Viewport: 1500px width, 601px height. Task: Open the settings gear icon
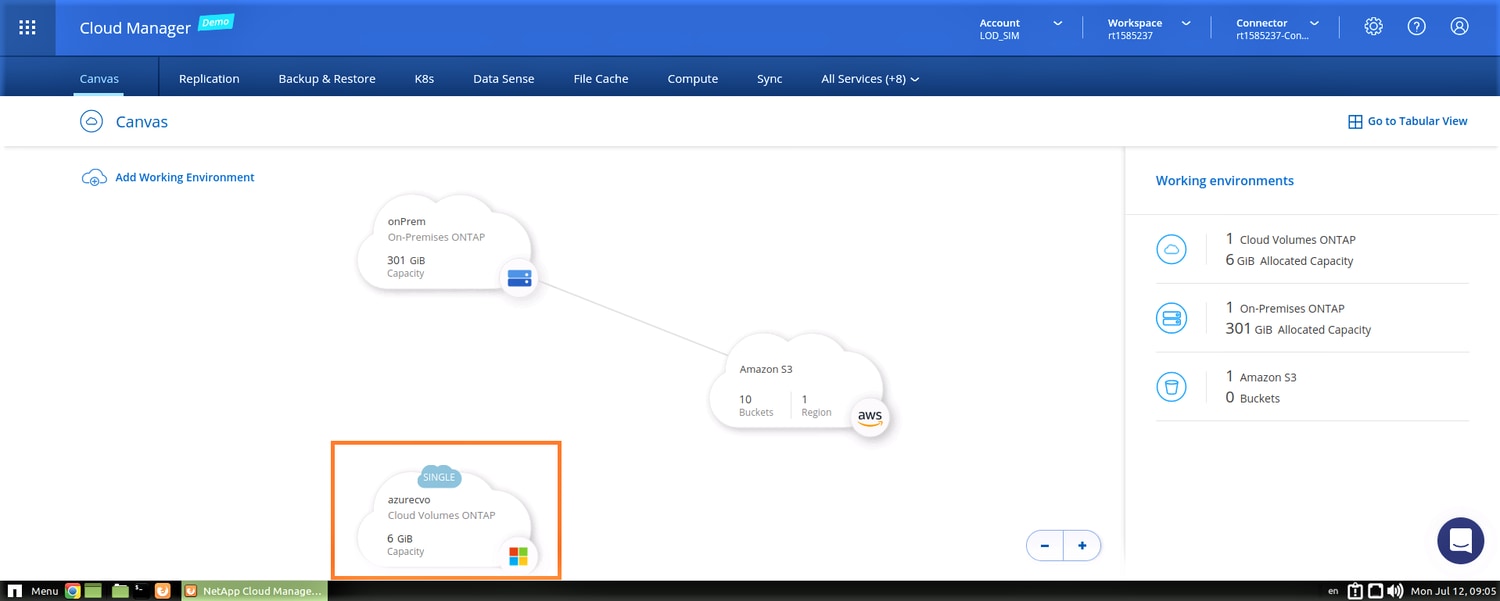tap(1374, 27)
